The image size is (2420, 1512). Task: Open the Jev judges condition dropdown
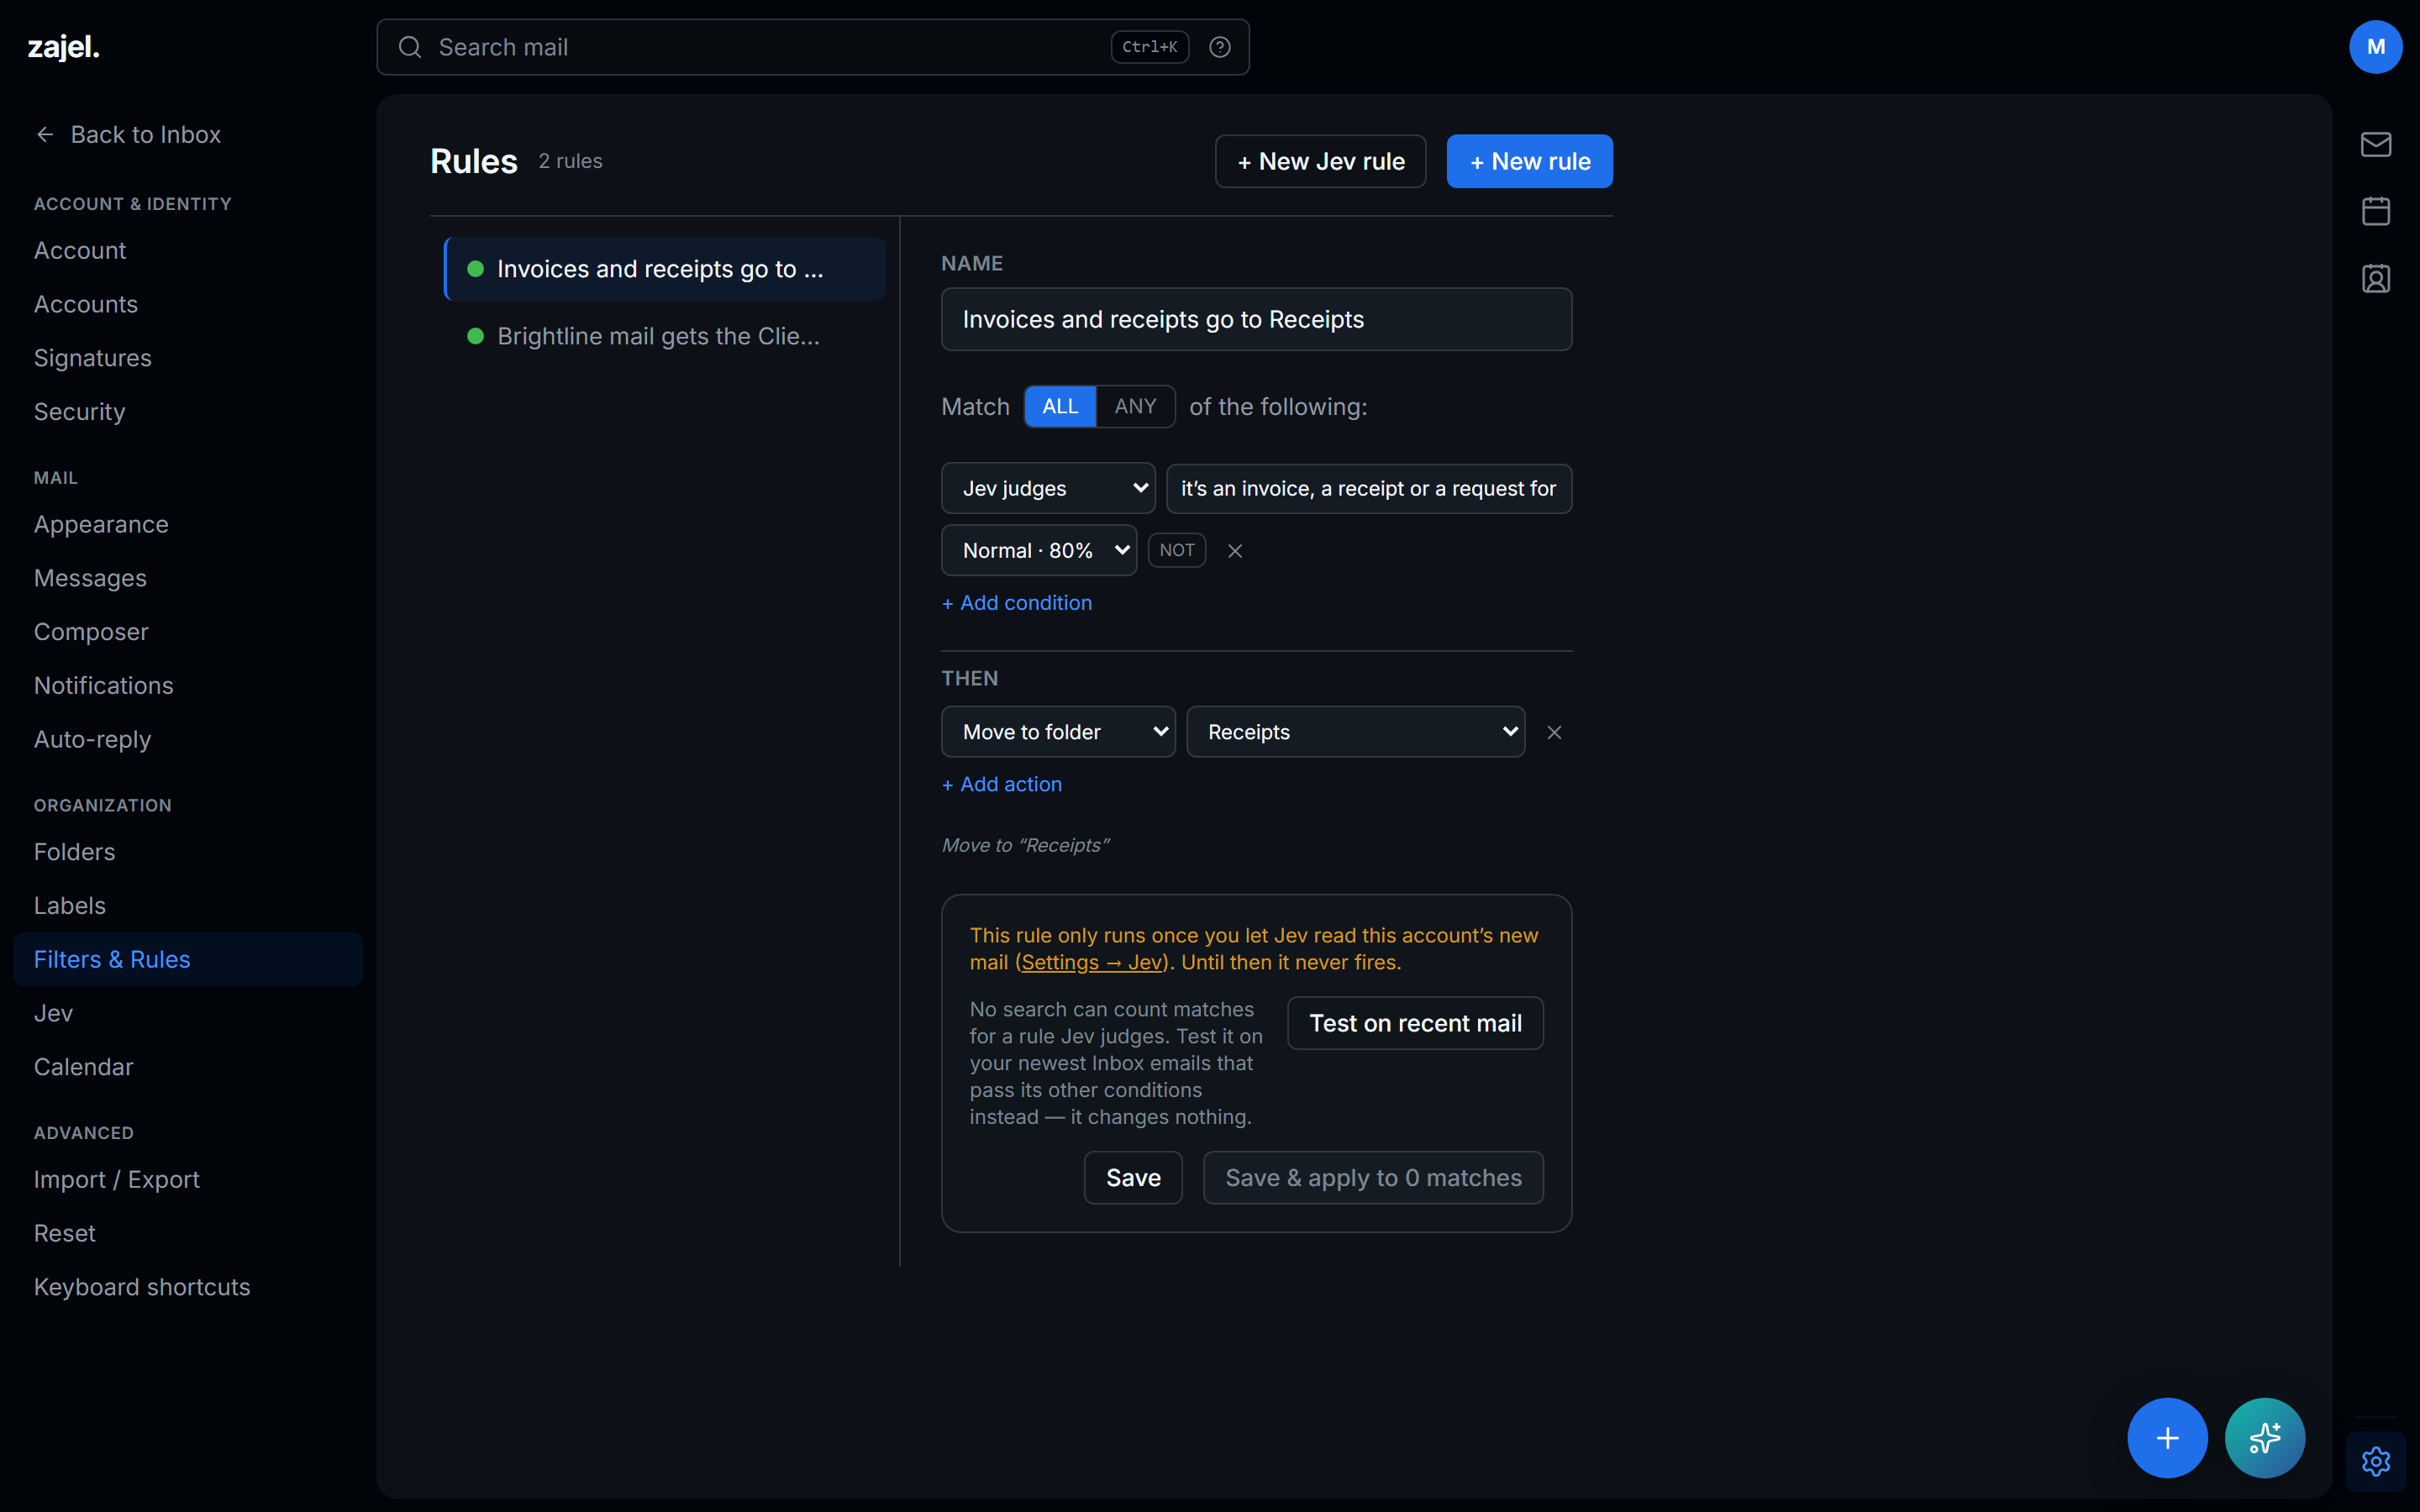tap(1048, 488)
